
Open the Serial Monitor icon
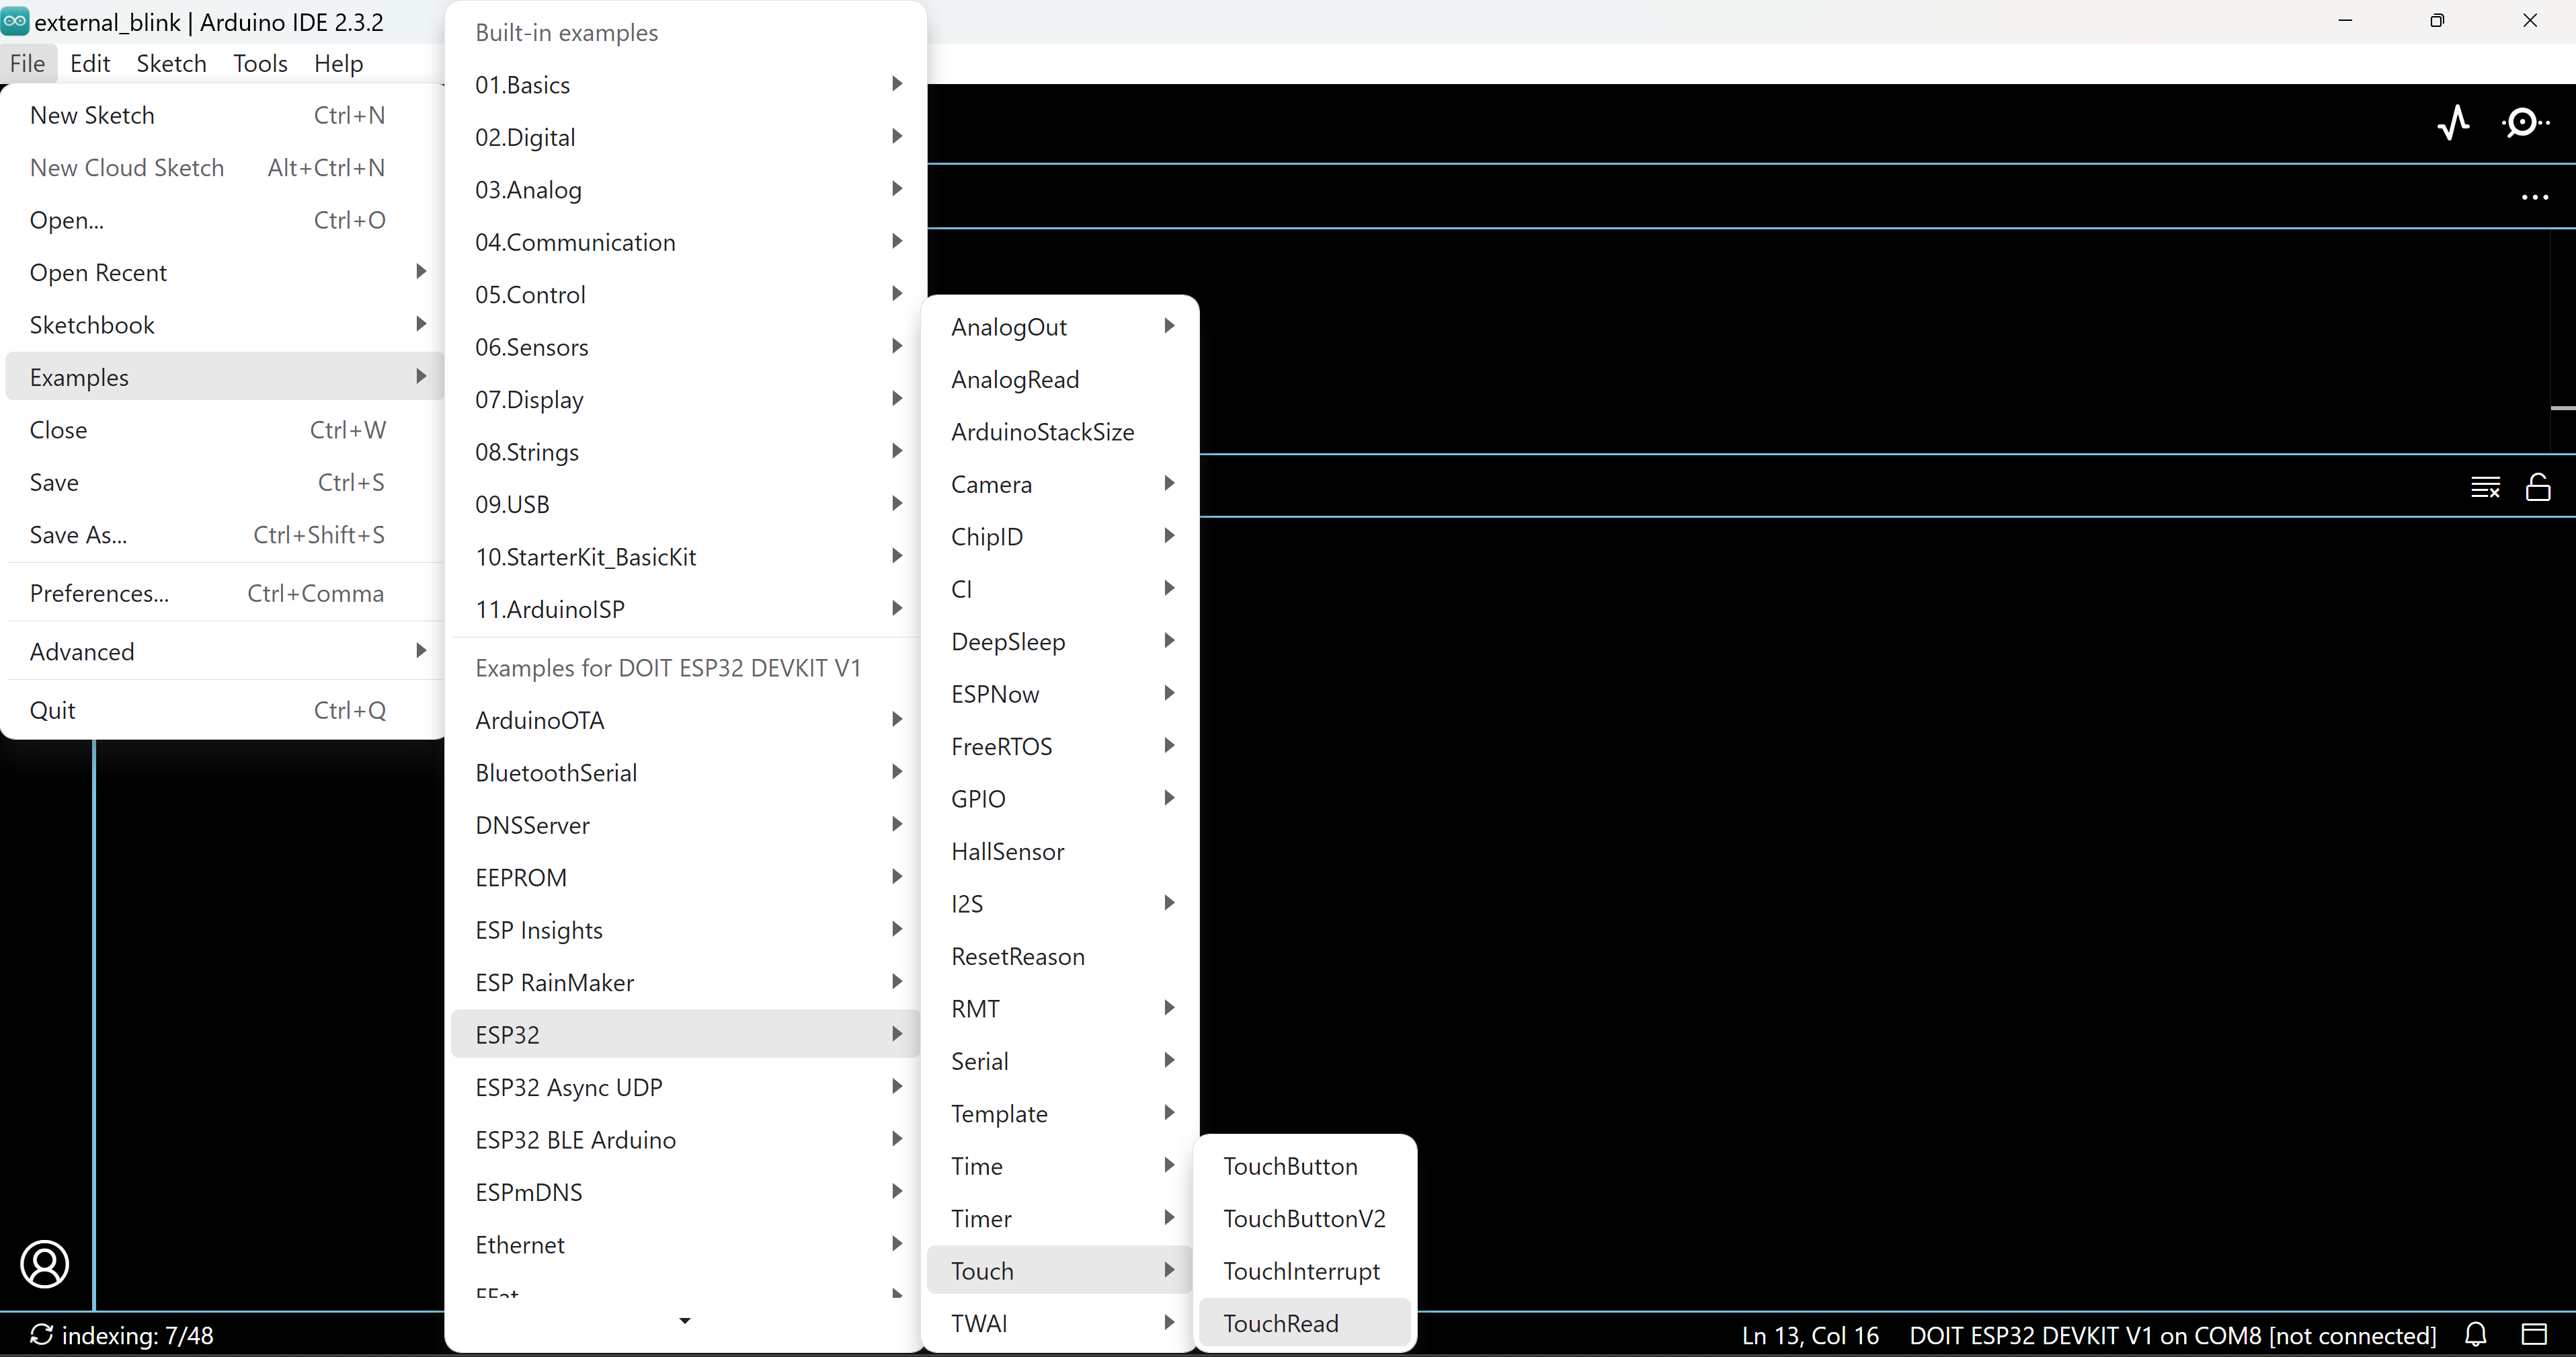pyautogui.click(x=2525, y=123)
